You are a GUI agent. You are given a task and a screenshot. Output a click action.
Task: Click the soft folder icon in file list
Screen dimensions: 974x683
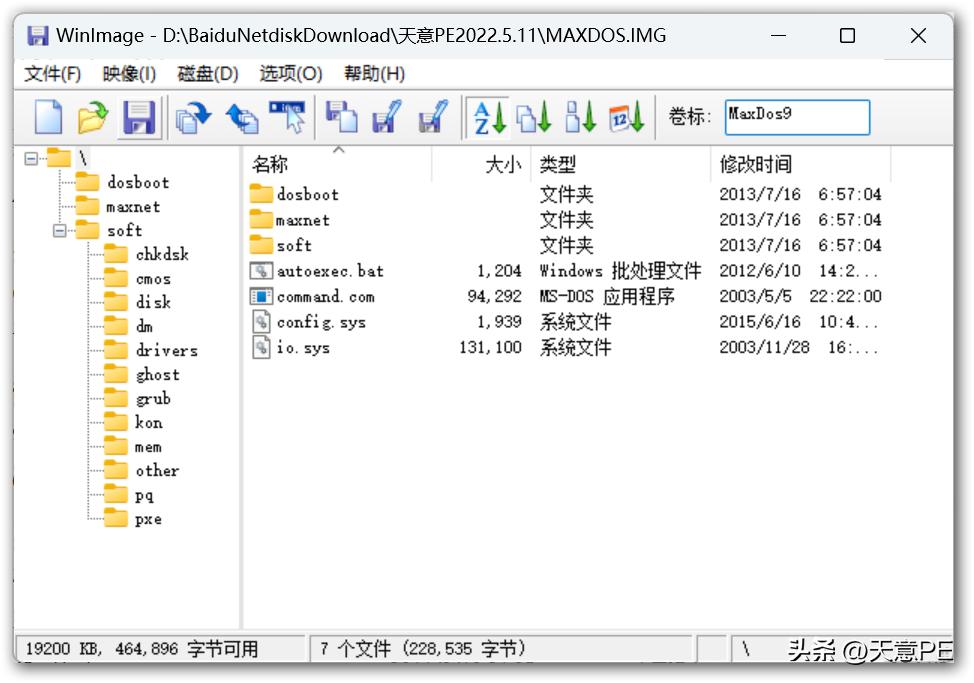[x=261, y=245]
